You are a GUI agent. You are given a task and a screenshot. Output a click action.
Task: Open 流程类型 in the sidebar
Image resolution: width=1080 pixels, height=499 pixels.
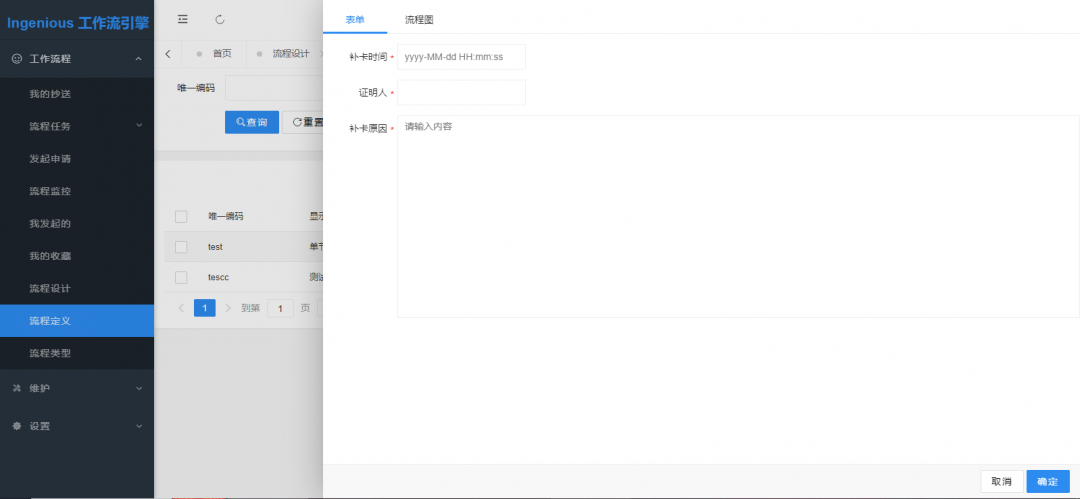point(77,354)
